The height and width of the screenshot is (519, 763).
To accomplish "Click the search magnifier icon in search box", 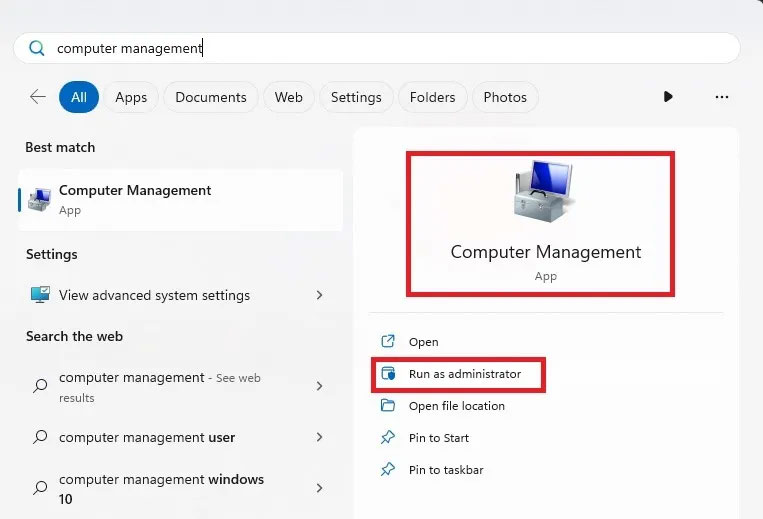I will click(37, 48).
